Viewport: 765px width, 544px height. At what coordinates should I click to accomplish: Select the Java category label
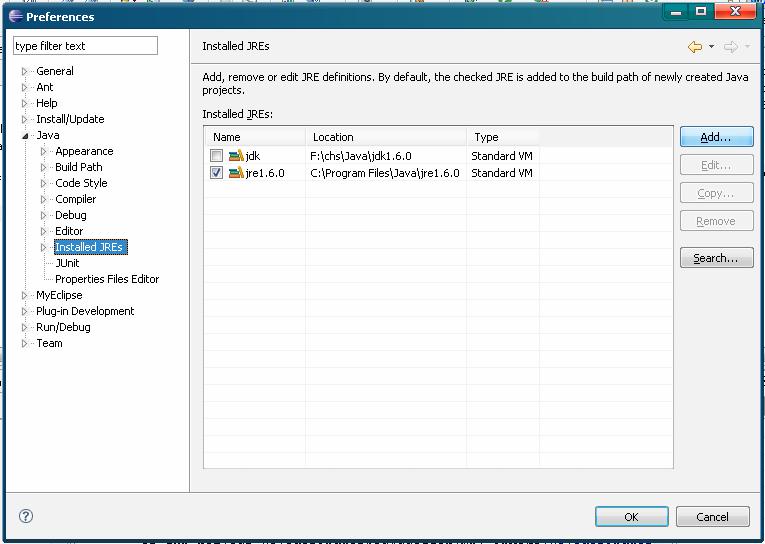pos(48,136)
